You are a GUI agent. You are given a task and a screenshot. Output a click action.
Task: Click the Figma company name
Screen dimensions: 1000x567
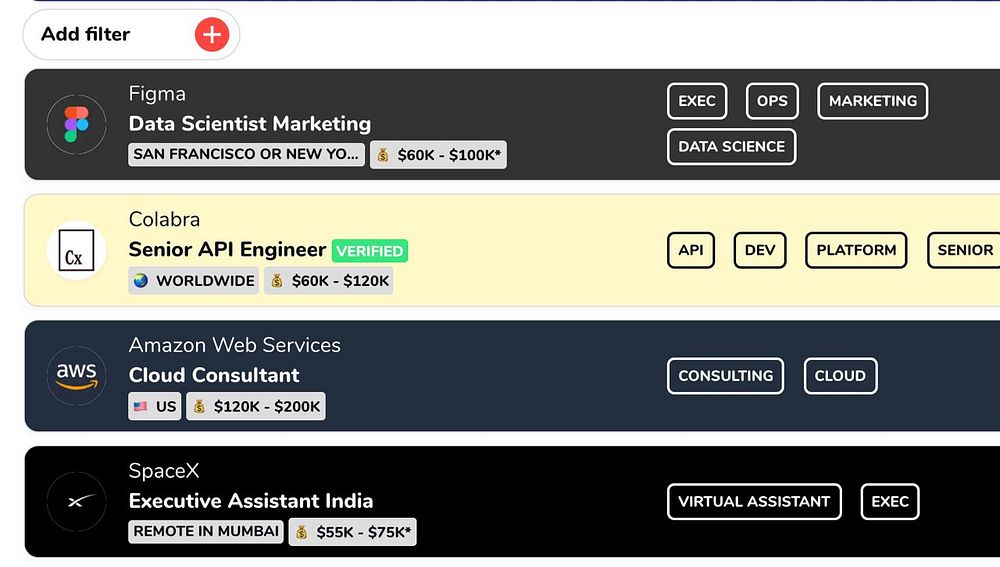coord(158,94)
